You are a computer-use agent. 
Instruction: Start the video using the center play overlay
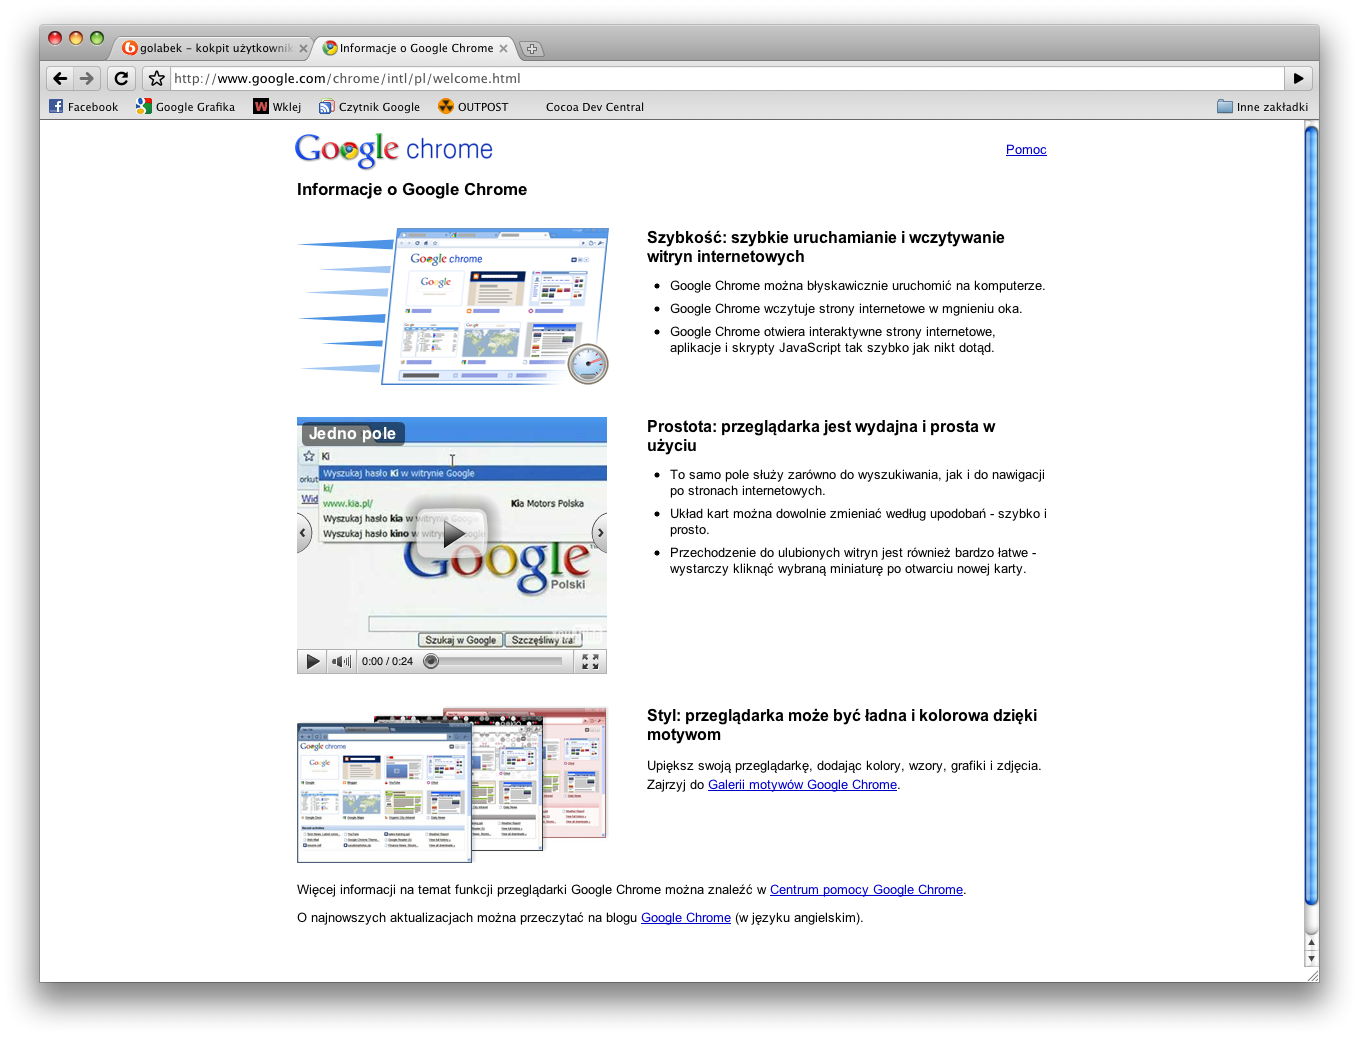452,533
